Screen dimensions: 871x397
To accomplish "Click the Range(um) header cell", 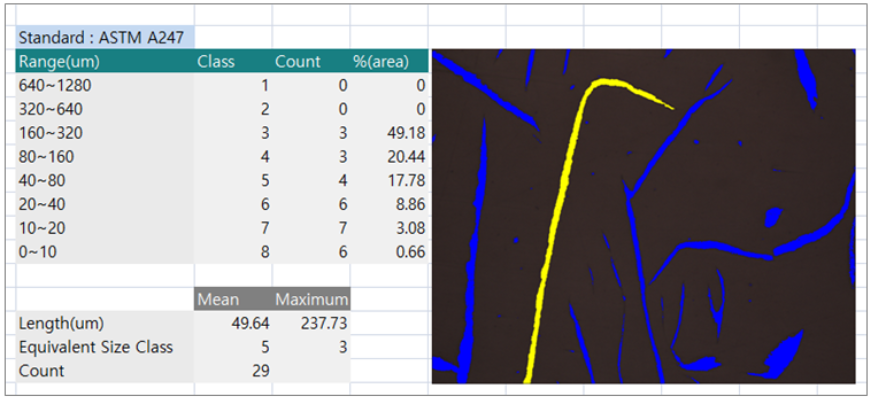I will (x=105, y=61).
